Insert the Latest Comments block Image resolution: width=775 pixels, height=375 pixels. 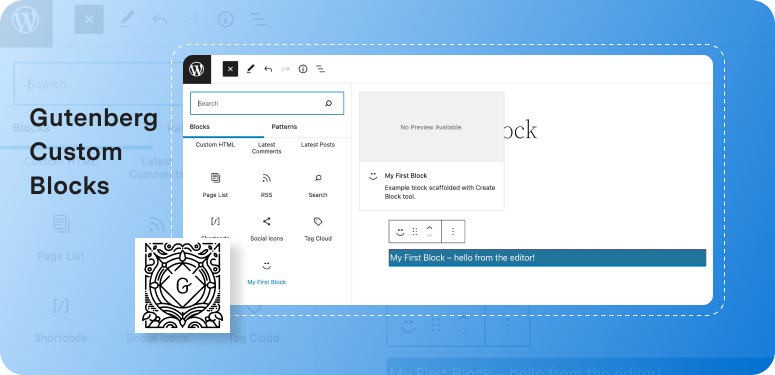(266, 148)
